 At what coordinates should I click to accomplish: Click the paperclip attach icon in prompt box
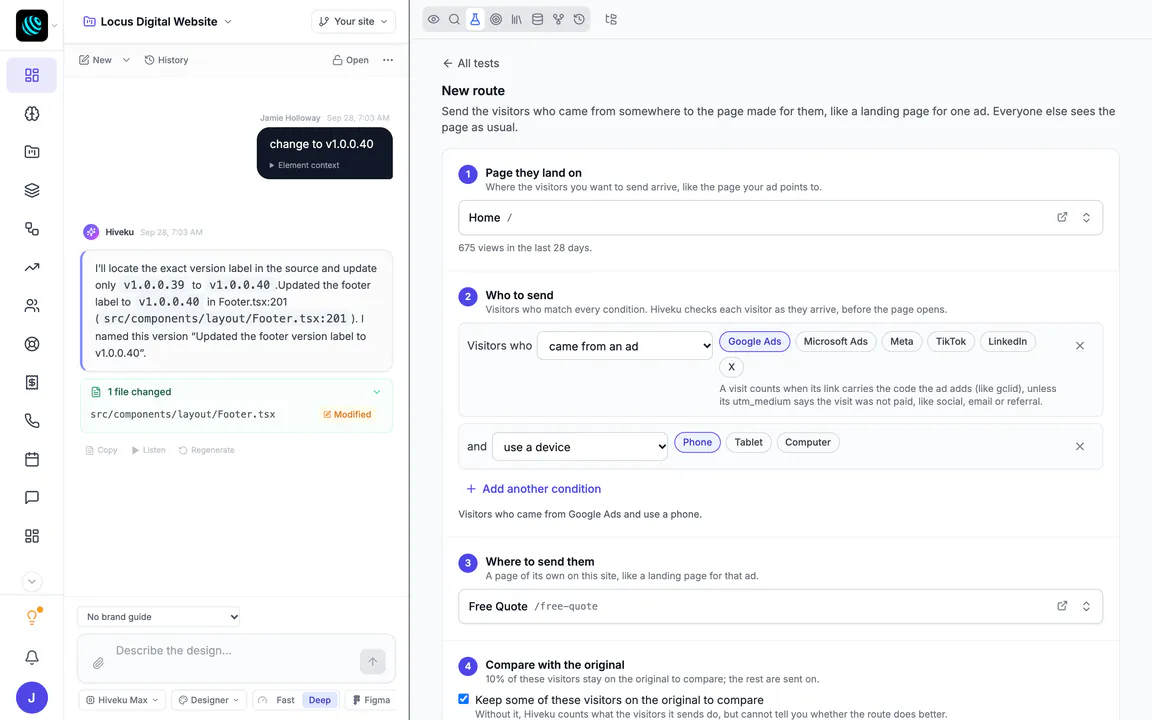coord(98,663)
